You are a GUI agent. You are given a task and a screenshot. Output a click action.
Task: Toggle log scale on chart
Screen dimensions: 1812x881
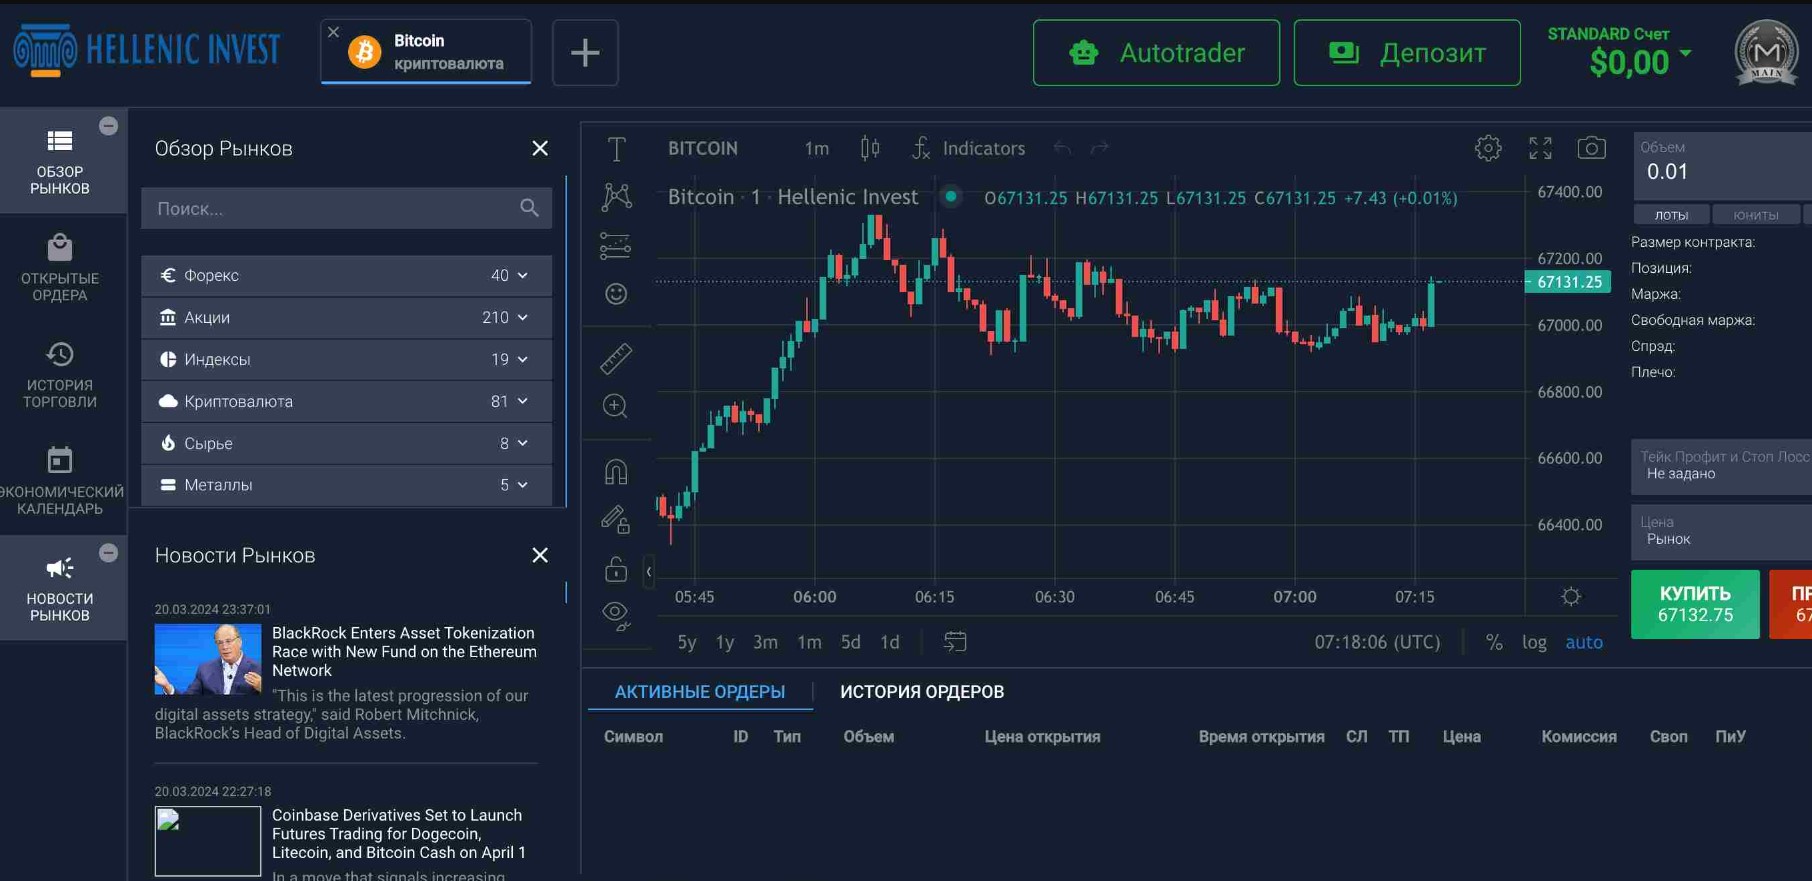pos(1534,642)
